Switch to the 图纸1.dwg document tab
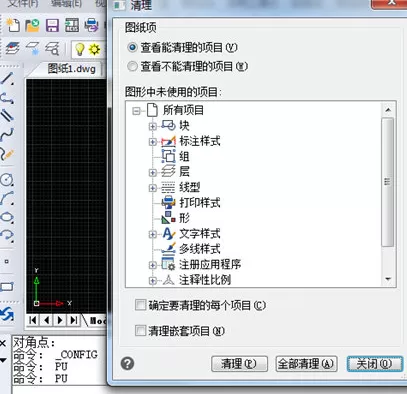407x394 pixels. click(71, 69)
